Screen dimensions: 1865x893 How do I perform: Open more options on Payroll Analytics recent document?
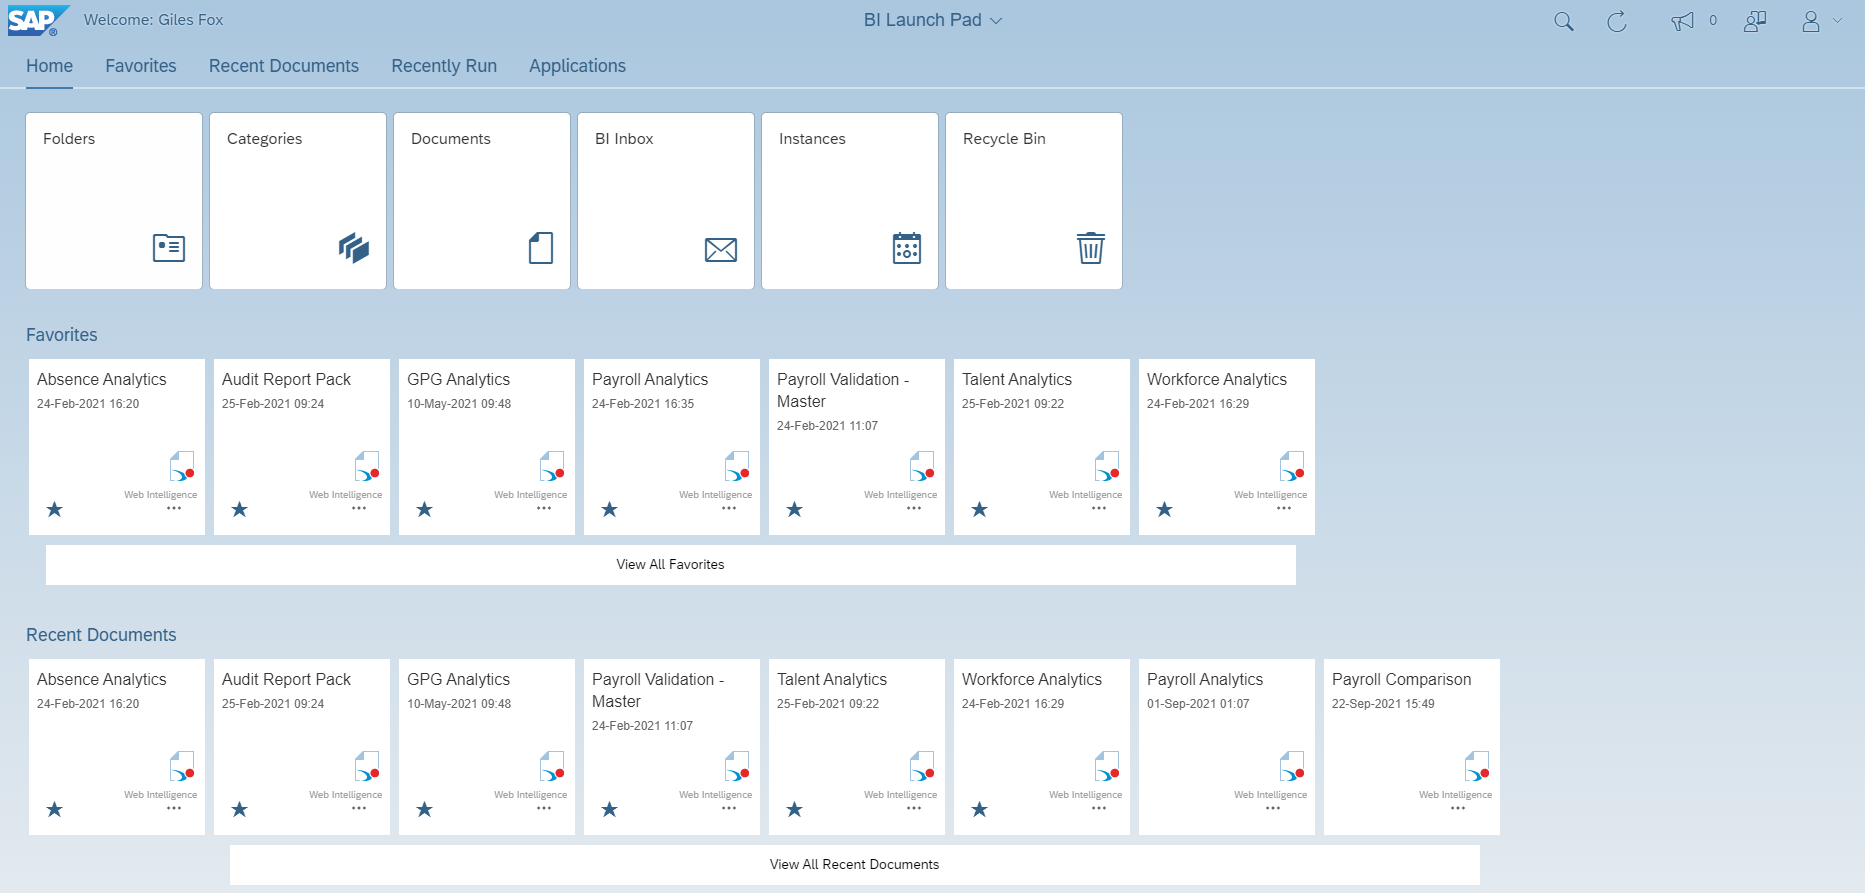[1273, 809]
